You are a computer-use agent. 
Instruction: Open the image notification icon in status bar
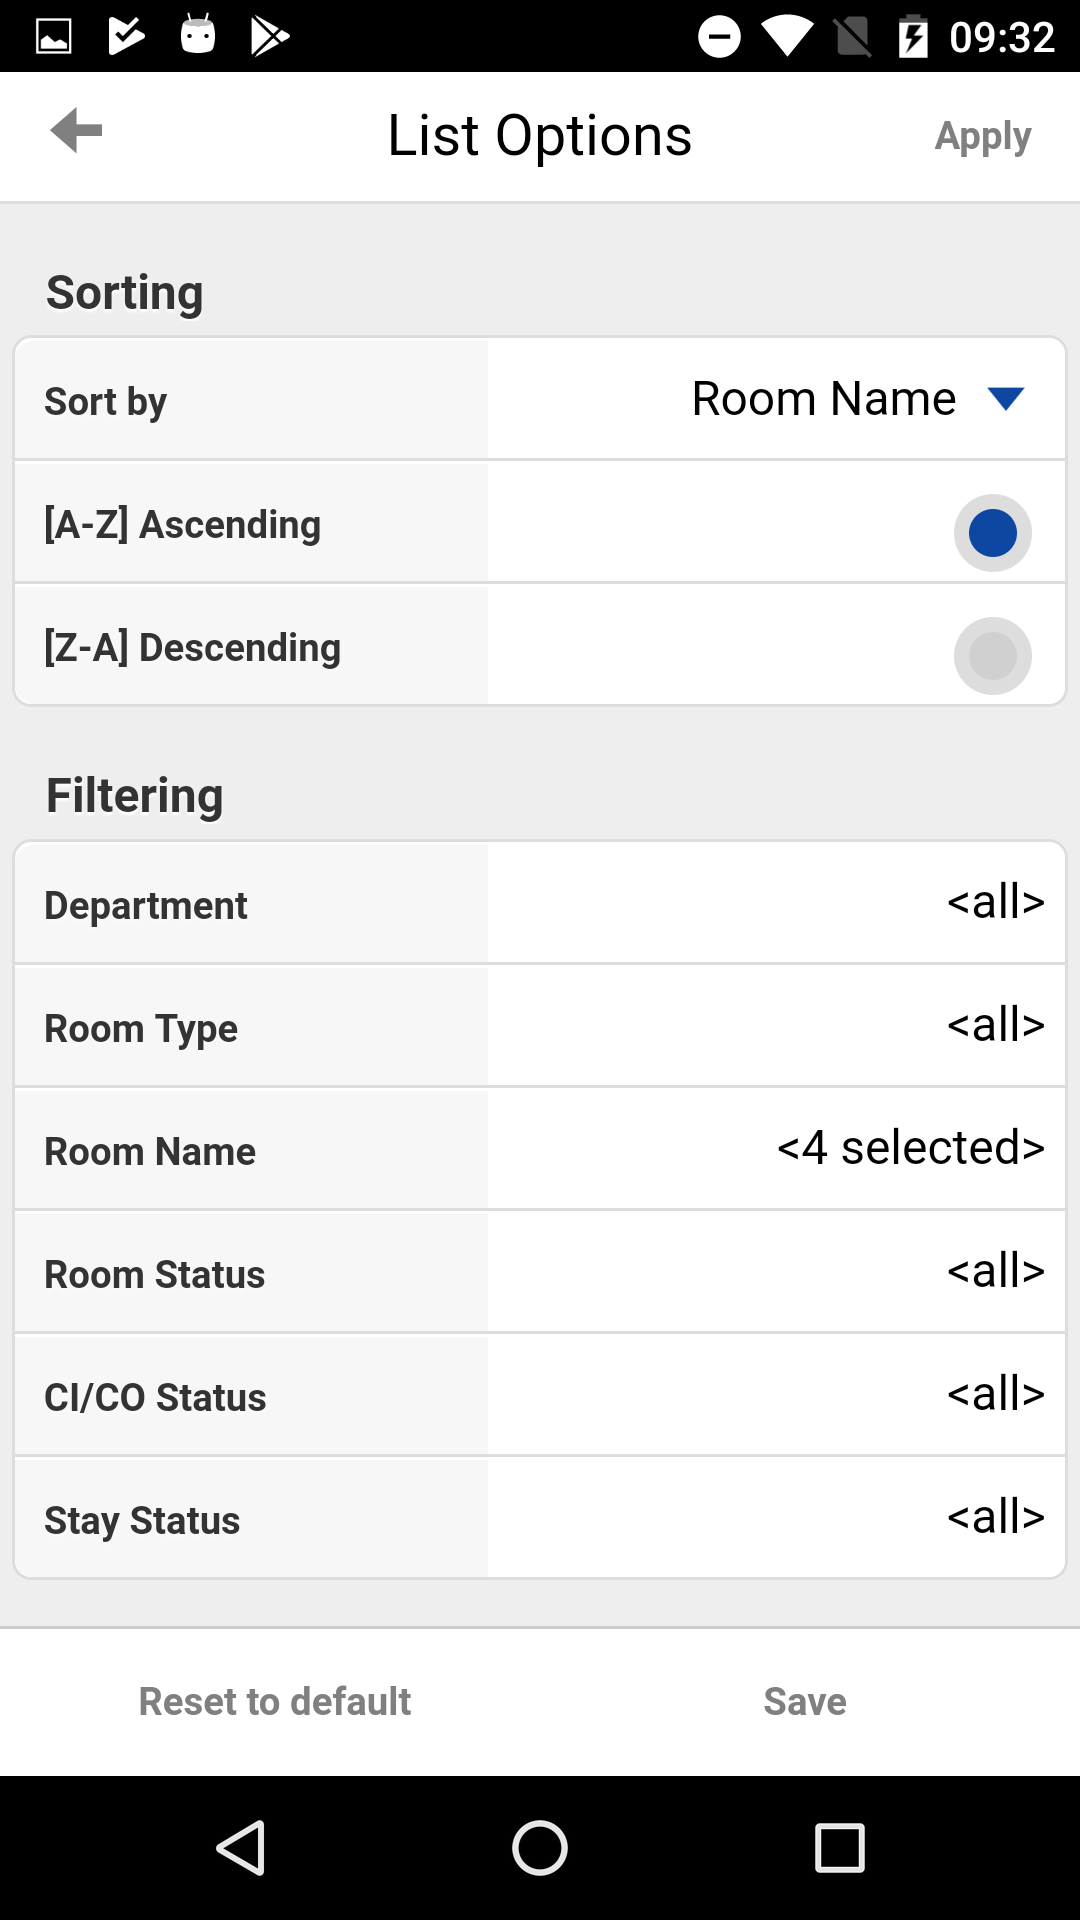point(54,37)
